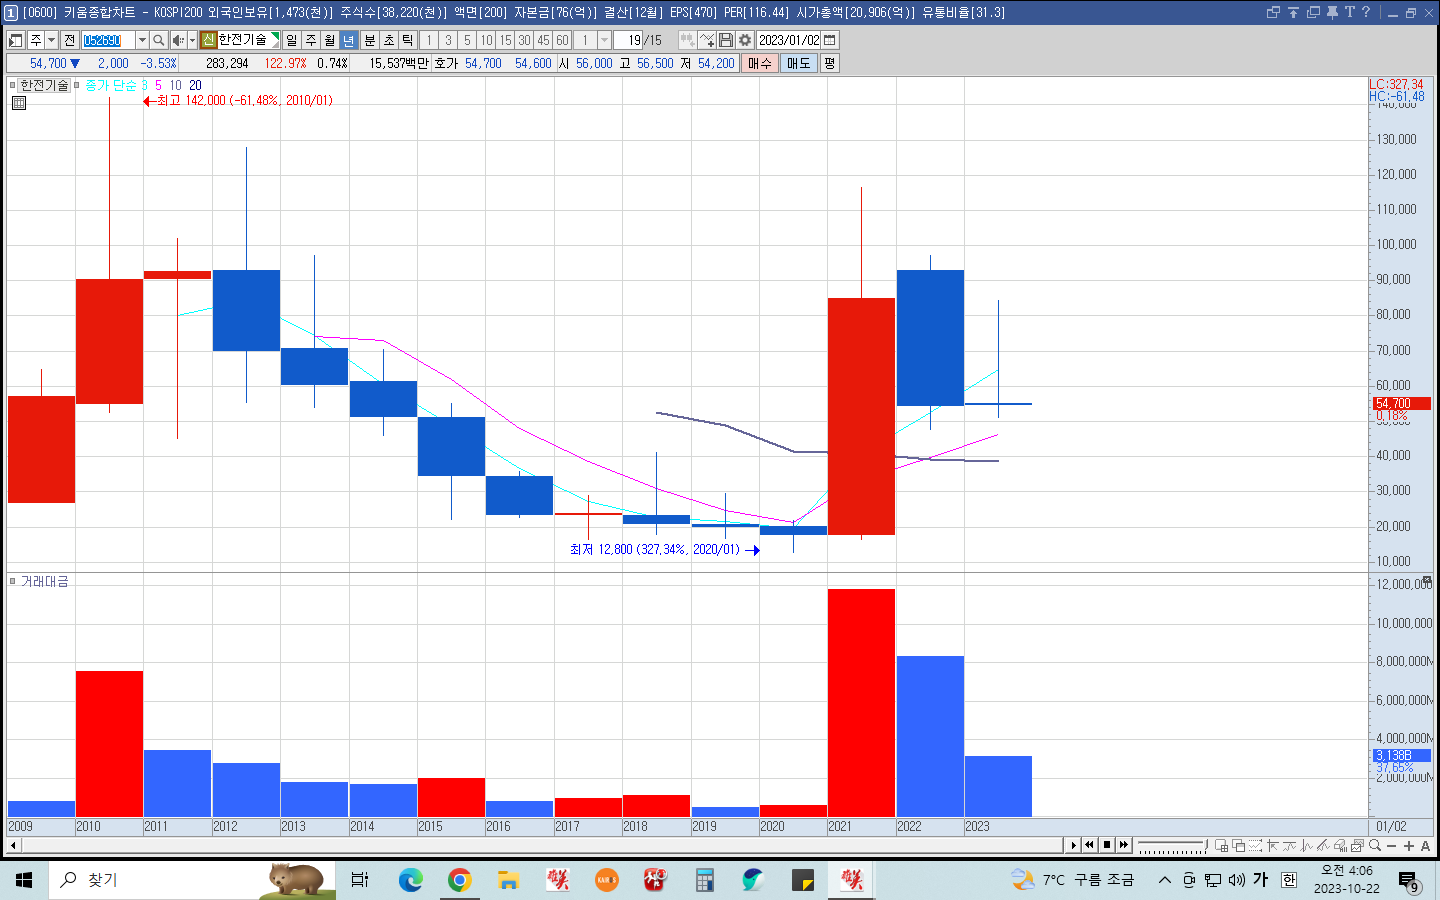The image size is (1440, 900).
Task: Click the date field 2023/01/02
Action: 789,40
